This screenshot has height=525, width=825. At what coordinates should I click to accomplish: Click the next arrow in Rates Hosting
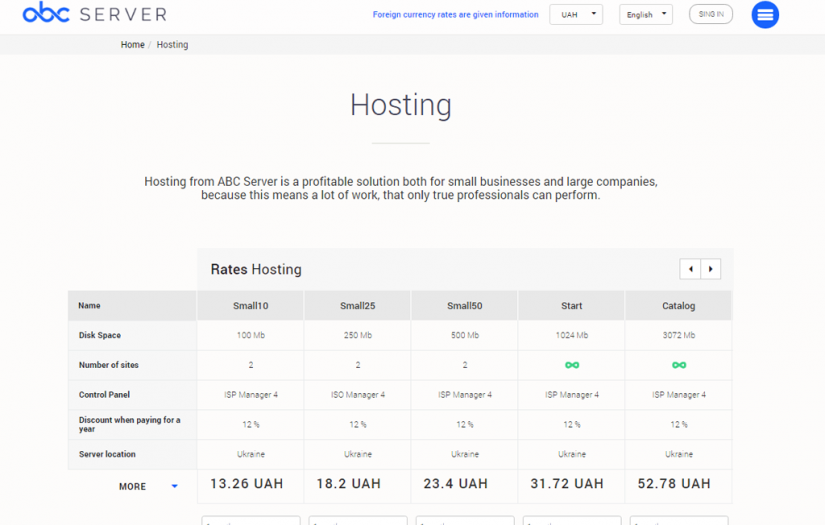[710, 269]
